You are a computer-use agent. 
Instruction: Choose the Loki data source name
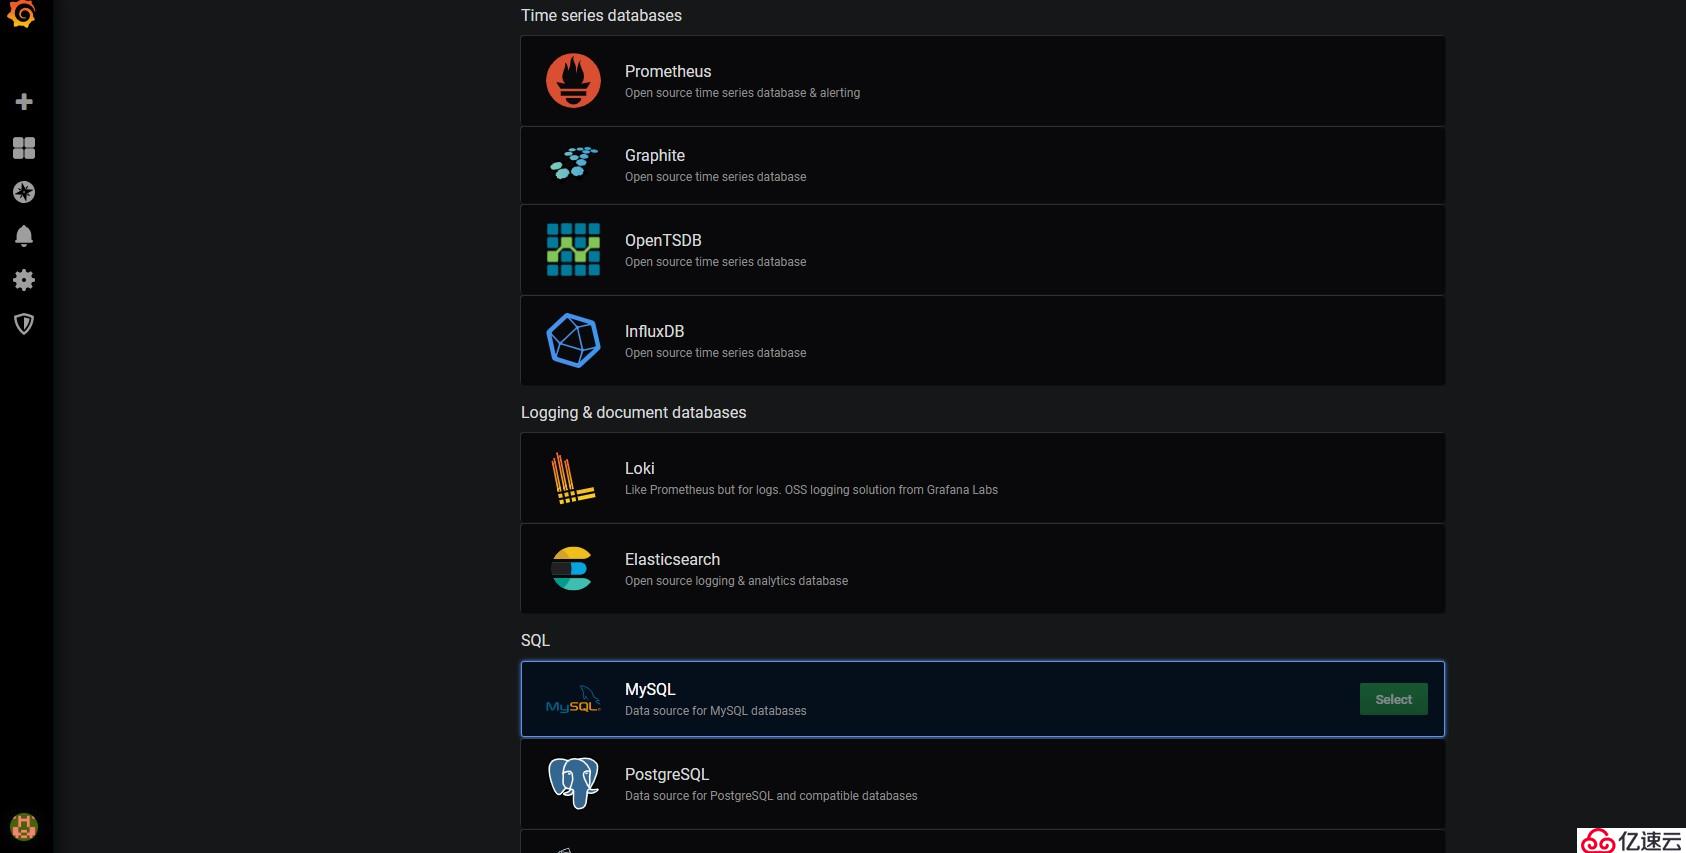[640, 468]
